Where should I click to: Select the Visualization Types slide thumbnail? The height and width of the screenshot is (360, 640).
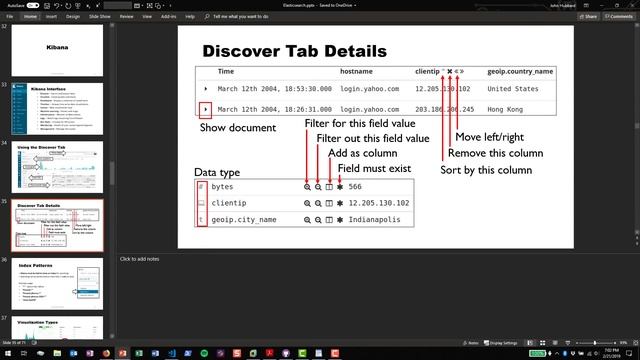click(57, 328)
